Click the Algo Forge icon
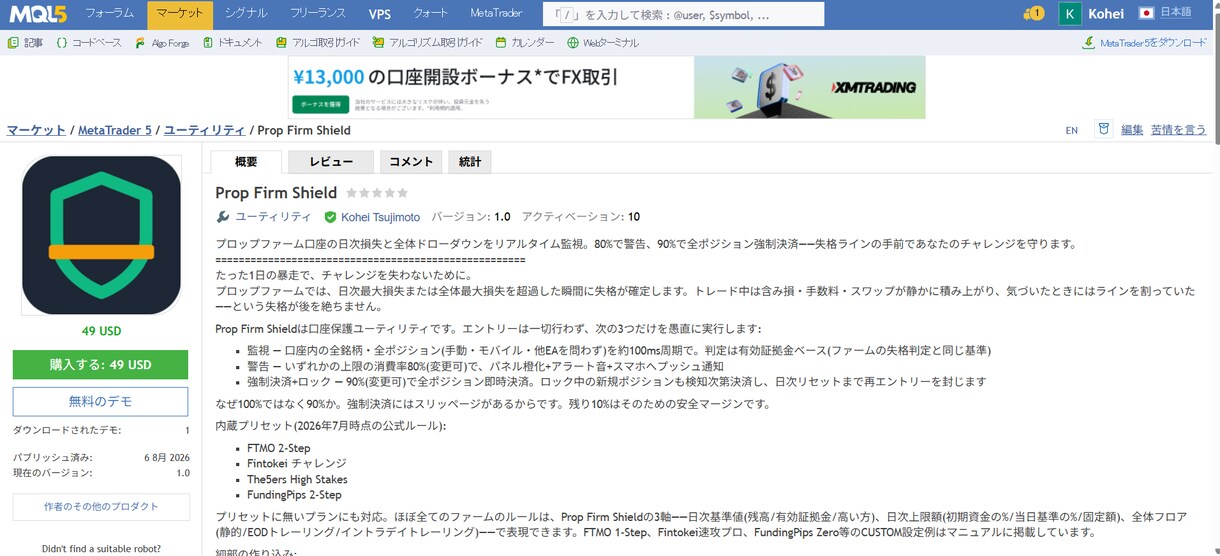Image resolution: width=1220 pixels, height=556 pixels. (x=141, y=43)
